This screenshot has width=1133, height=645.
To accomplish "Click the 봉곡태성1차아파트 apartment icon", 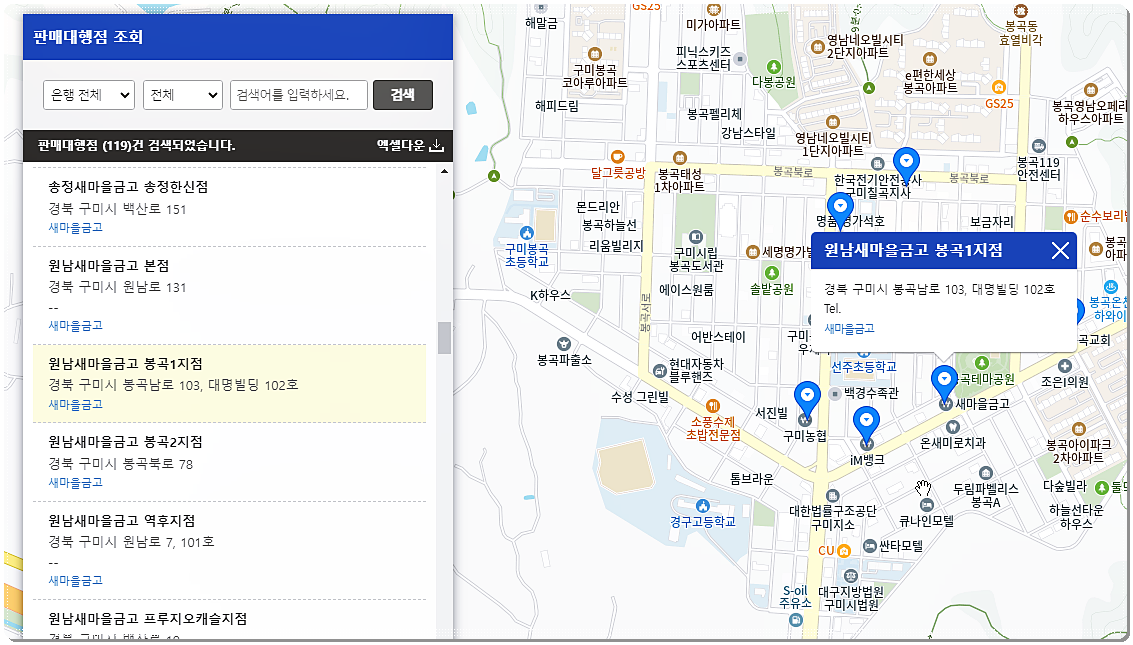I will pos(679,158).
